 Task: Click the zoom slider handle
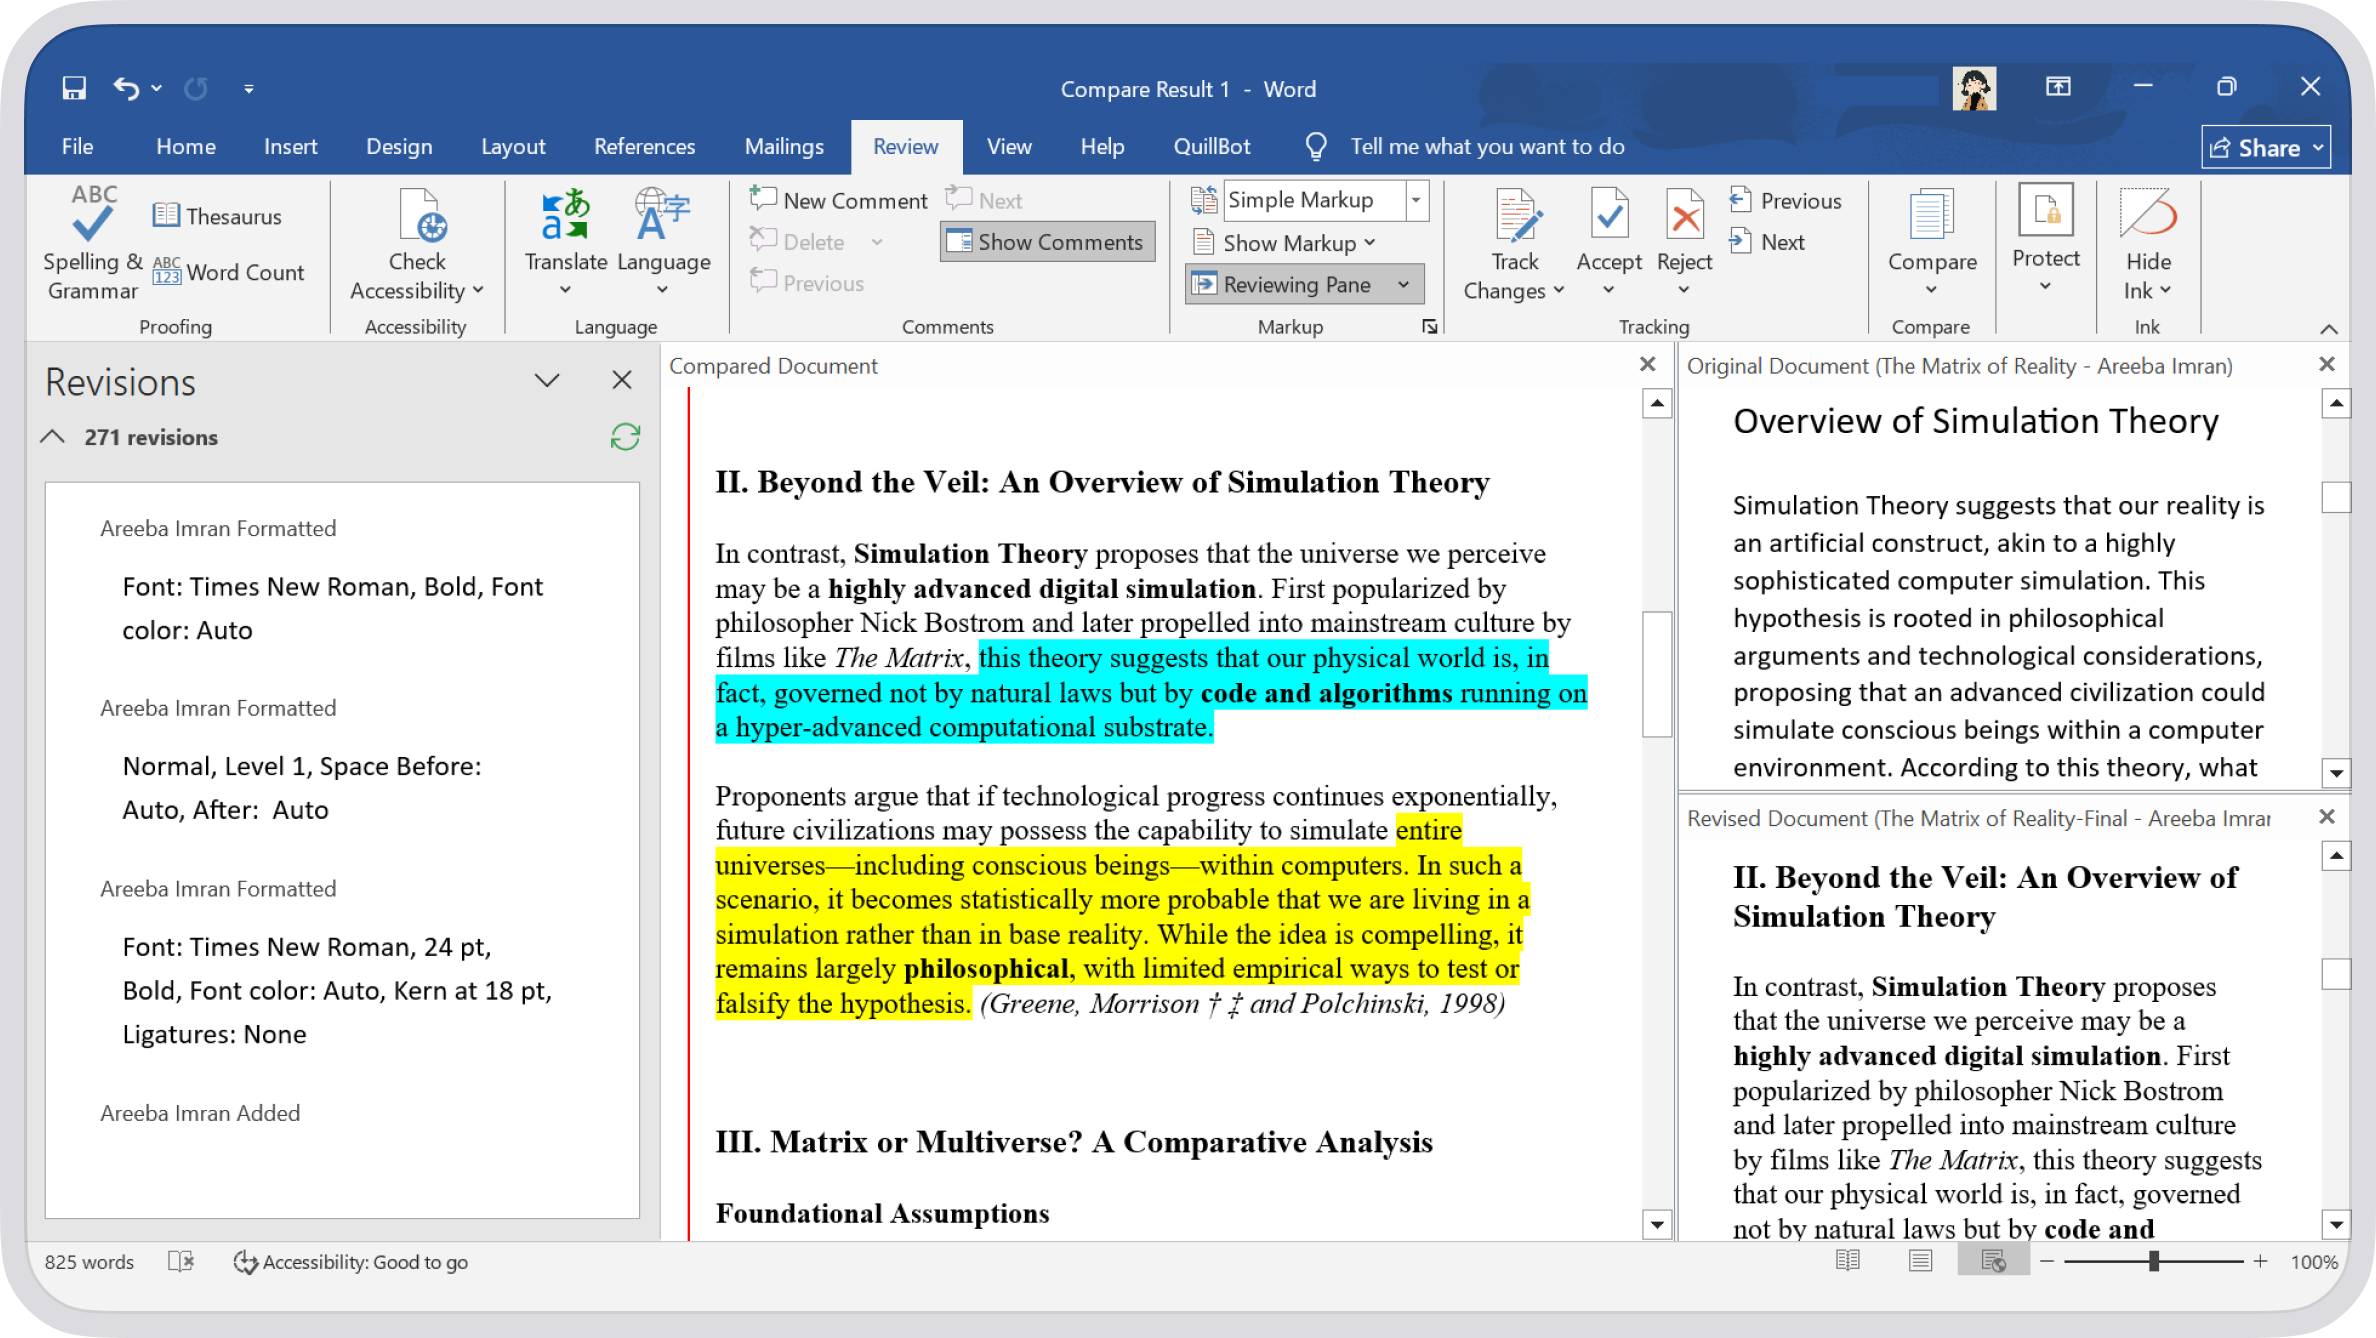tap(2154, 1261)
